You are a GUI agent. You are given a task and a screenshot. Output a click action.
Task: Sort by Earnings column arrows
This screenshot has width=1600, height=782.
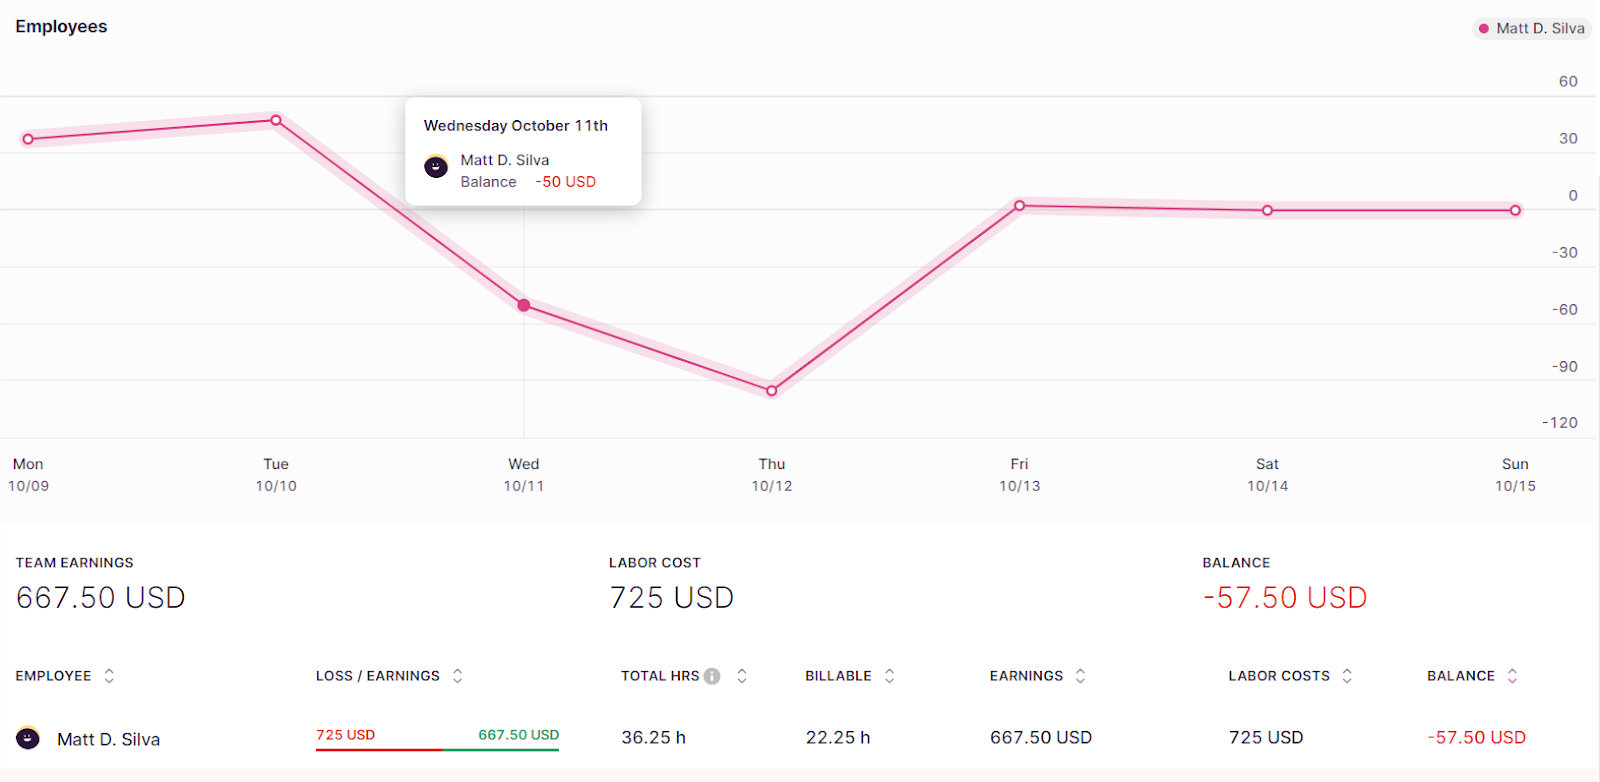tap(1080, 676)
